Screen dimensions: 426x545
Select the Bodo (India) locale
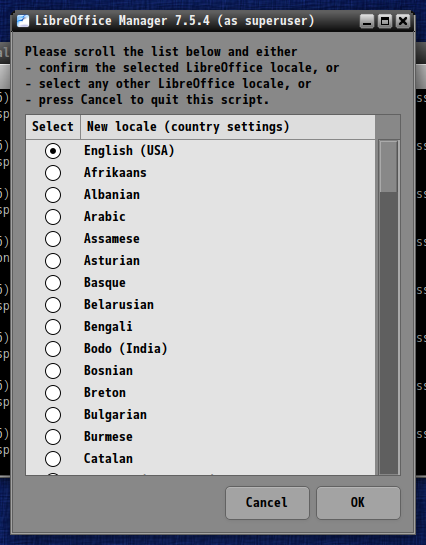(x=53, y=349)
